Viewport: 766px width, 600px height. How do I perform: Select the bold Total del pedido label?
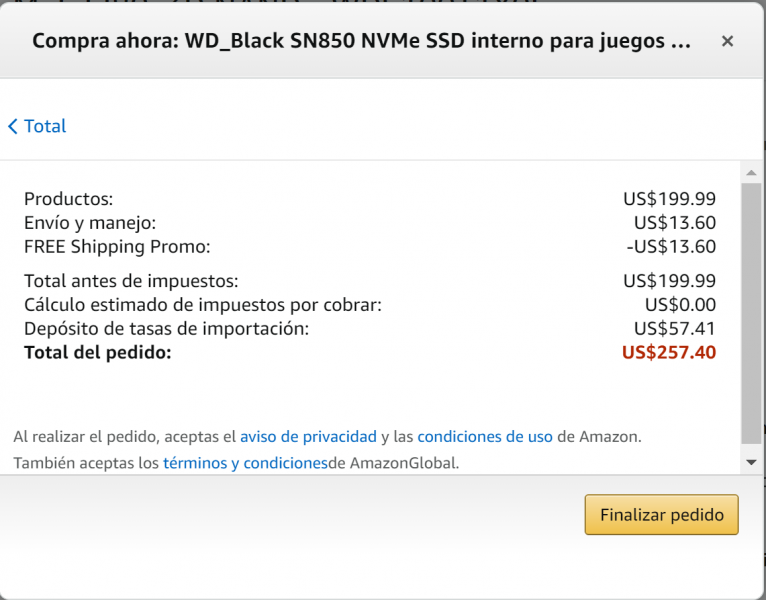[98, 352]
